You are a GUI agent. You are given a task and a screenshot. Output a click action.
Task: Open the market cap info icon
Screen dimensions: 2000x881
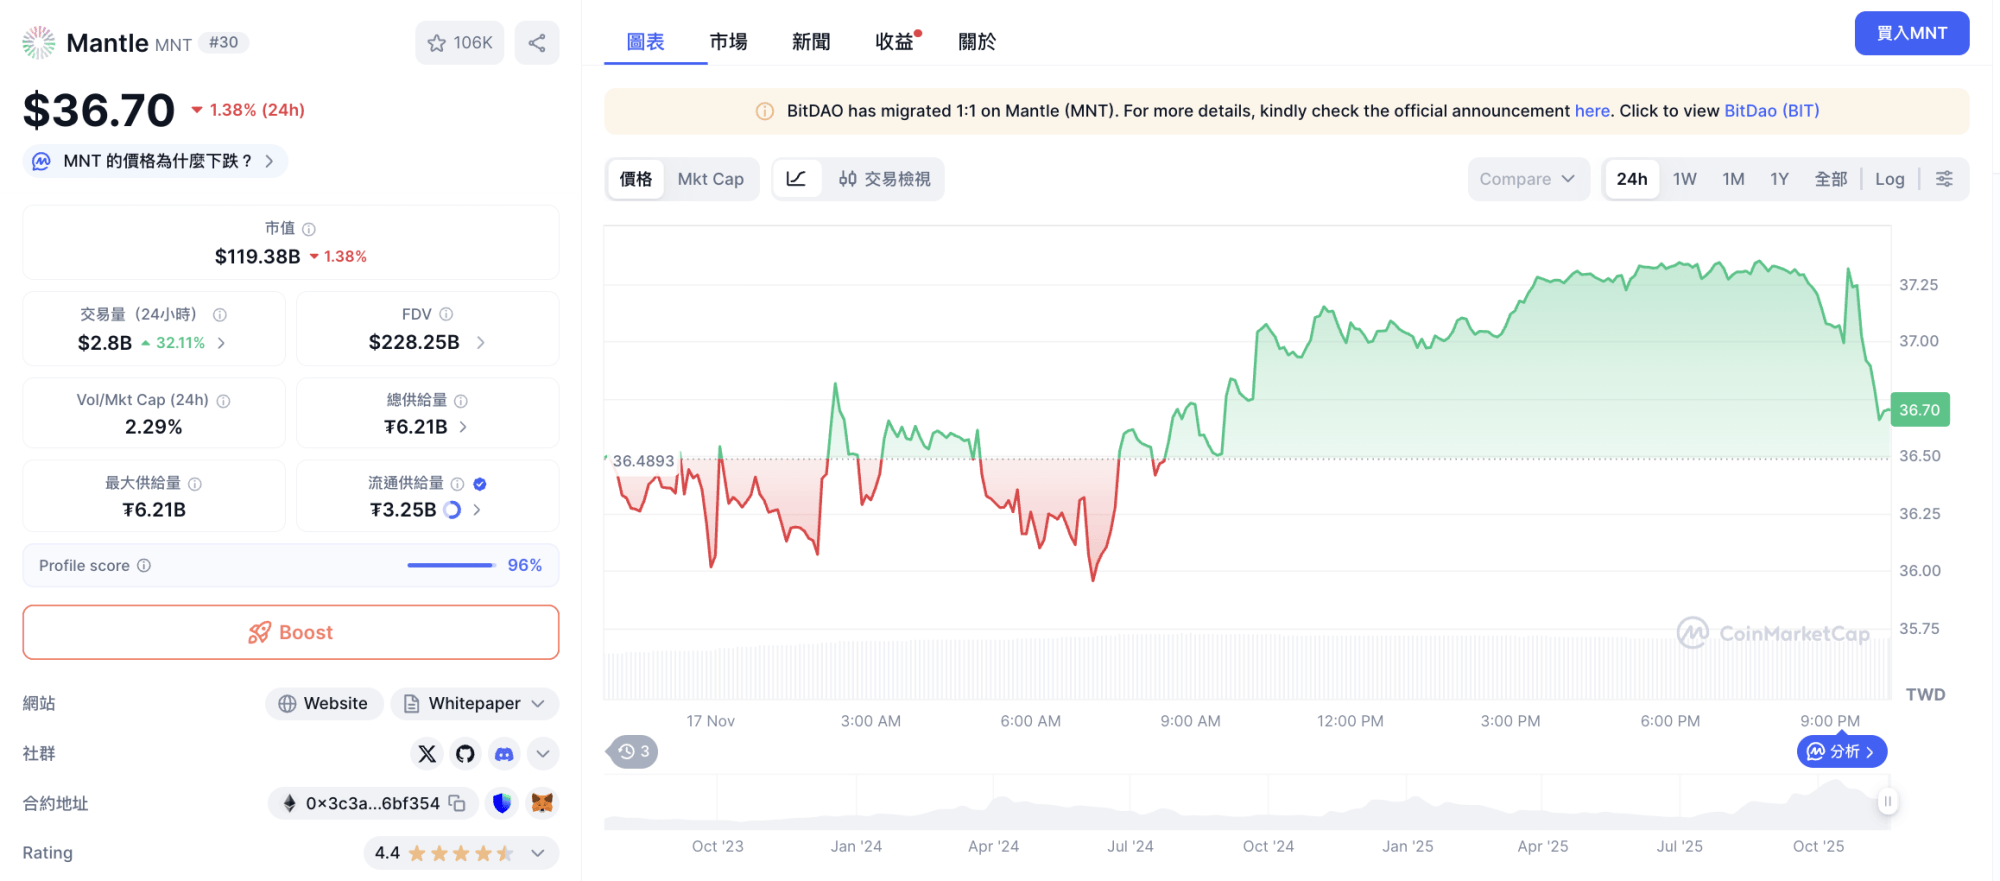[309, 229]
